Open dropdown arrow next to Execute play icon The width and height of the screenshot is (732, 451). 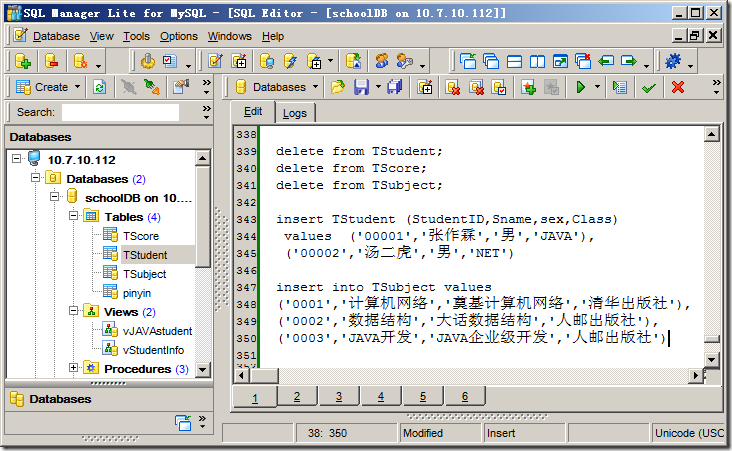pos(597,87)
